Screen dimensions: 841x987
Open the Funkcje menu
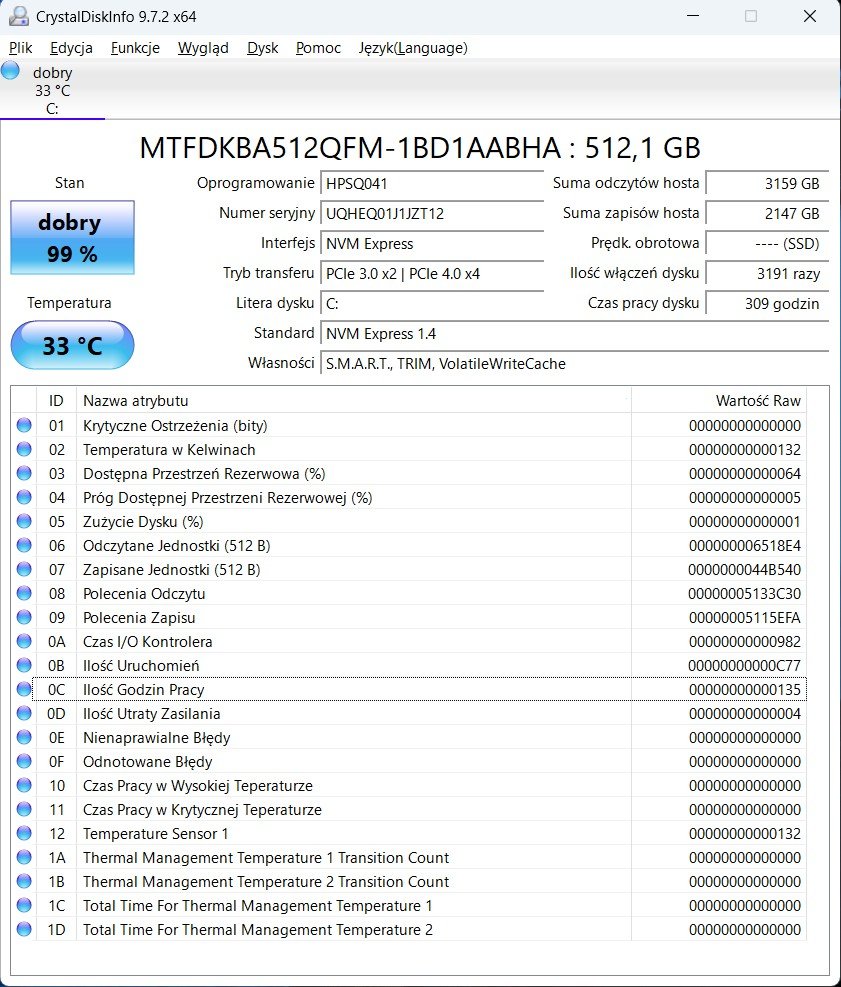pos(135,48)
